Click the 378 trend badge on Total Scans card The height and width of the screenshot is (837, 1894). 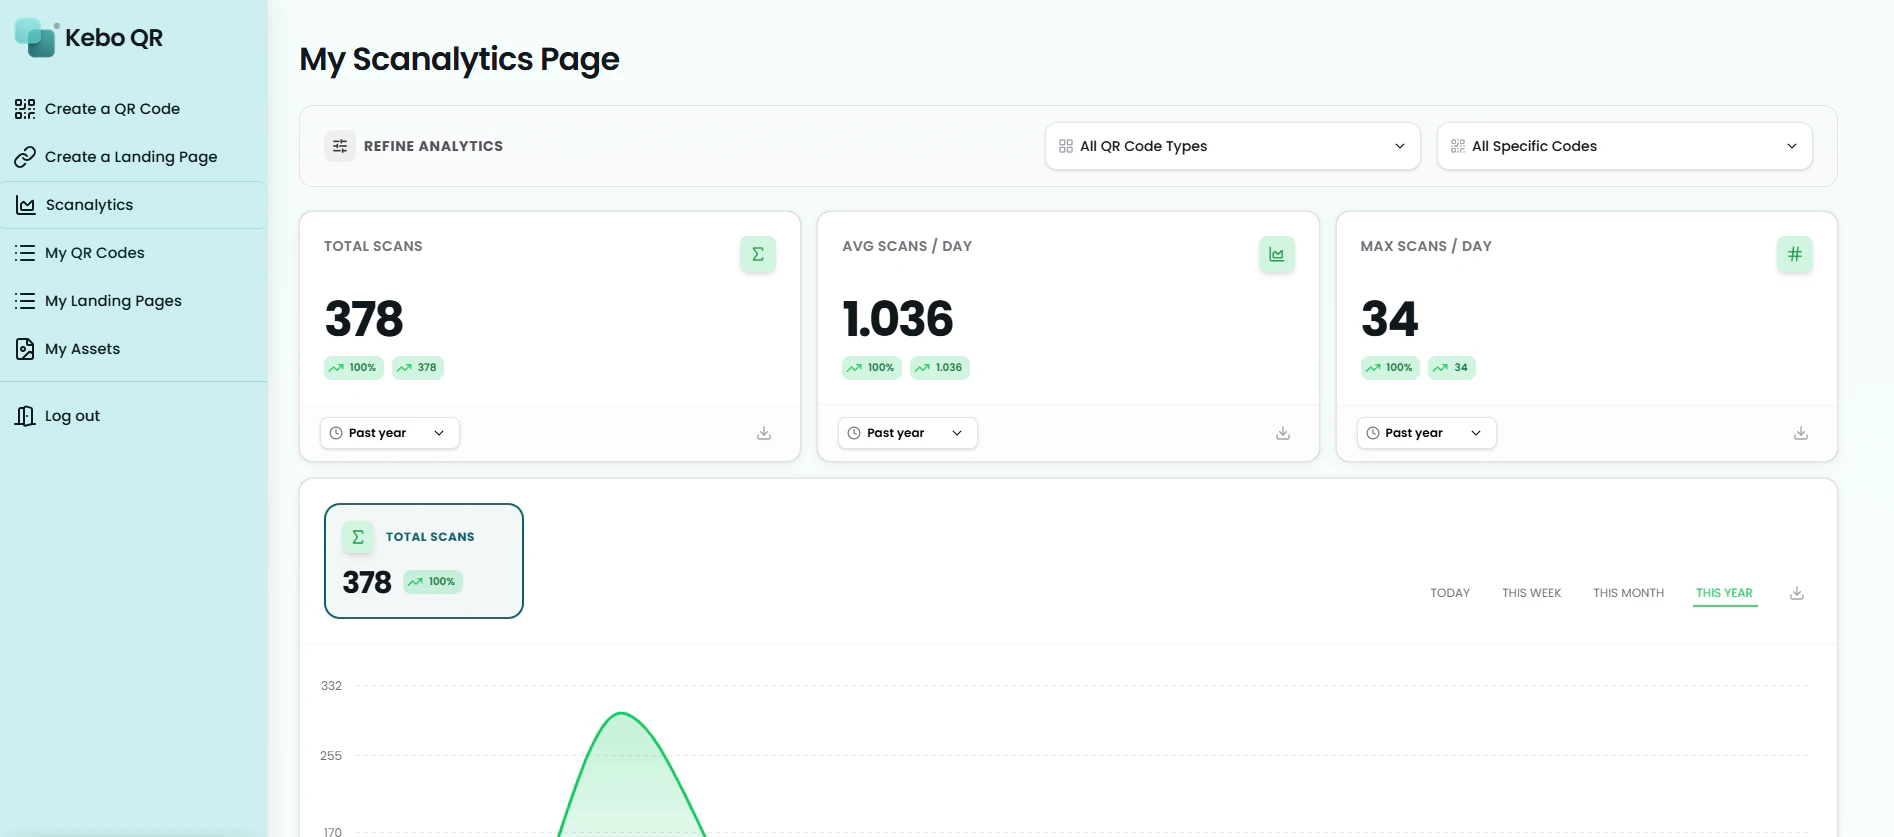(418, 368)
